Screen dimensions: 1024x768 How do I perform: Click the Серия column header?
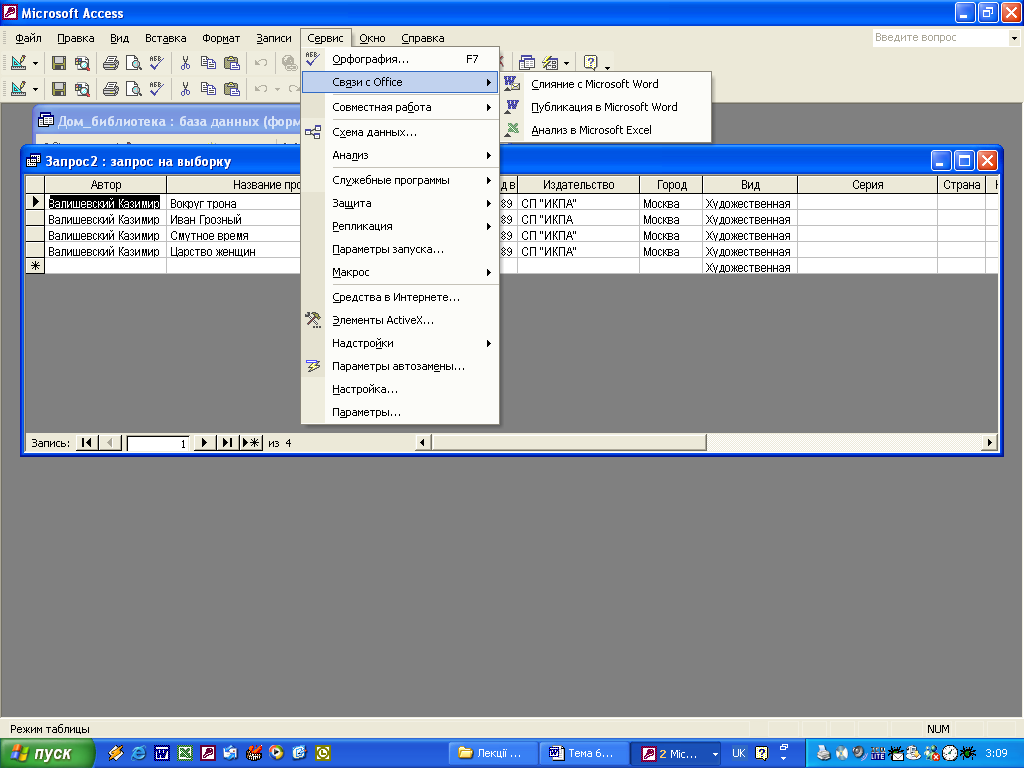867,185
